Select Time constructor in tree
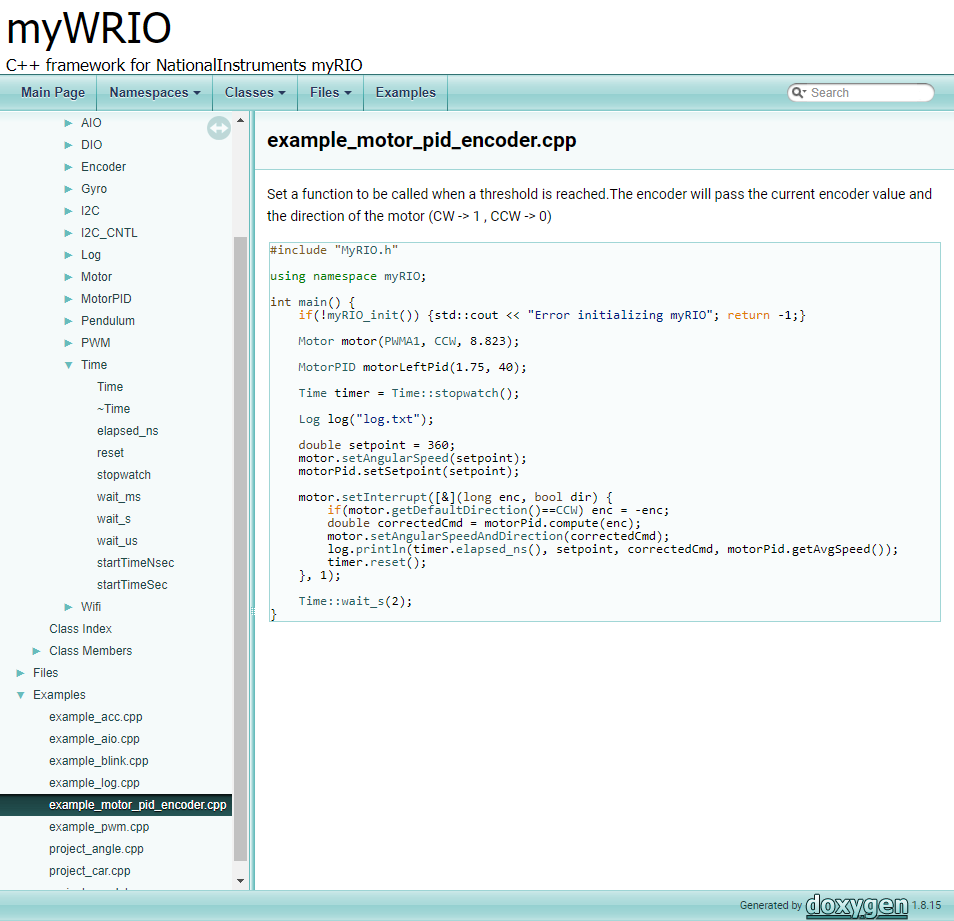Viewport: 954px width, 921px height. [x=110, y=387]
